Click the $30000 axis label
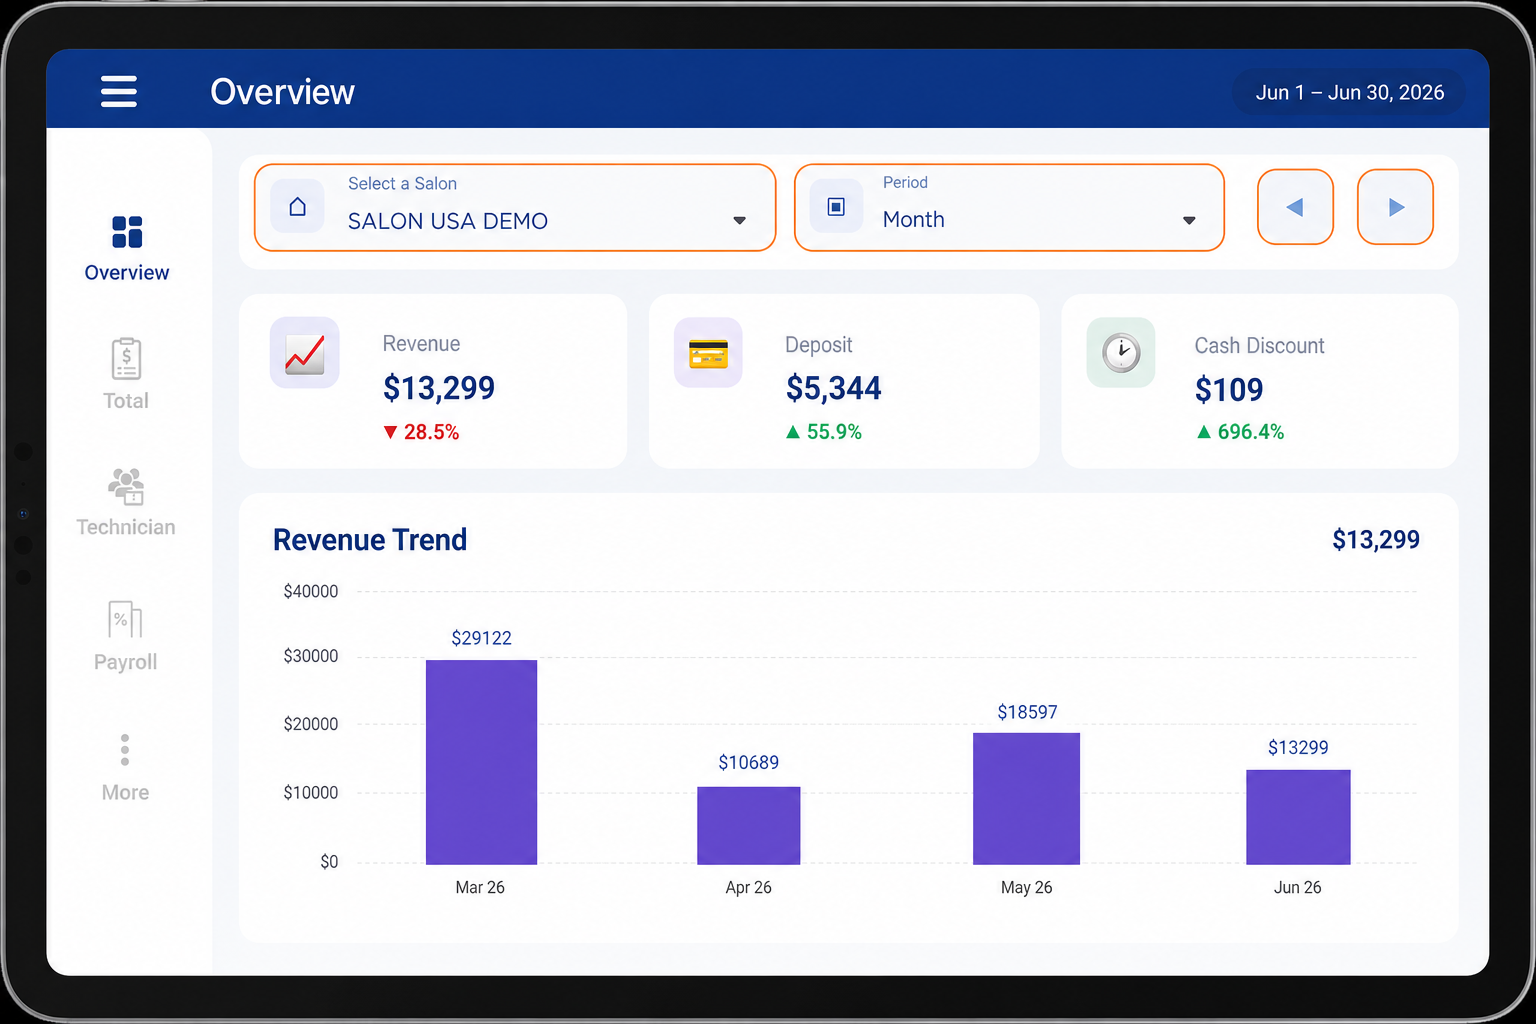1536x1024 pixels. tap(311, 656)
